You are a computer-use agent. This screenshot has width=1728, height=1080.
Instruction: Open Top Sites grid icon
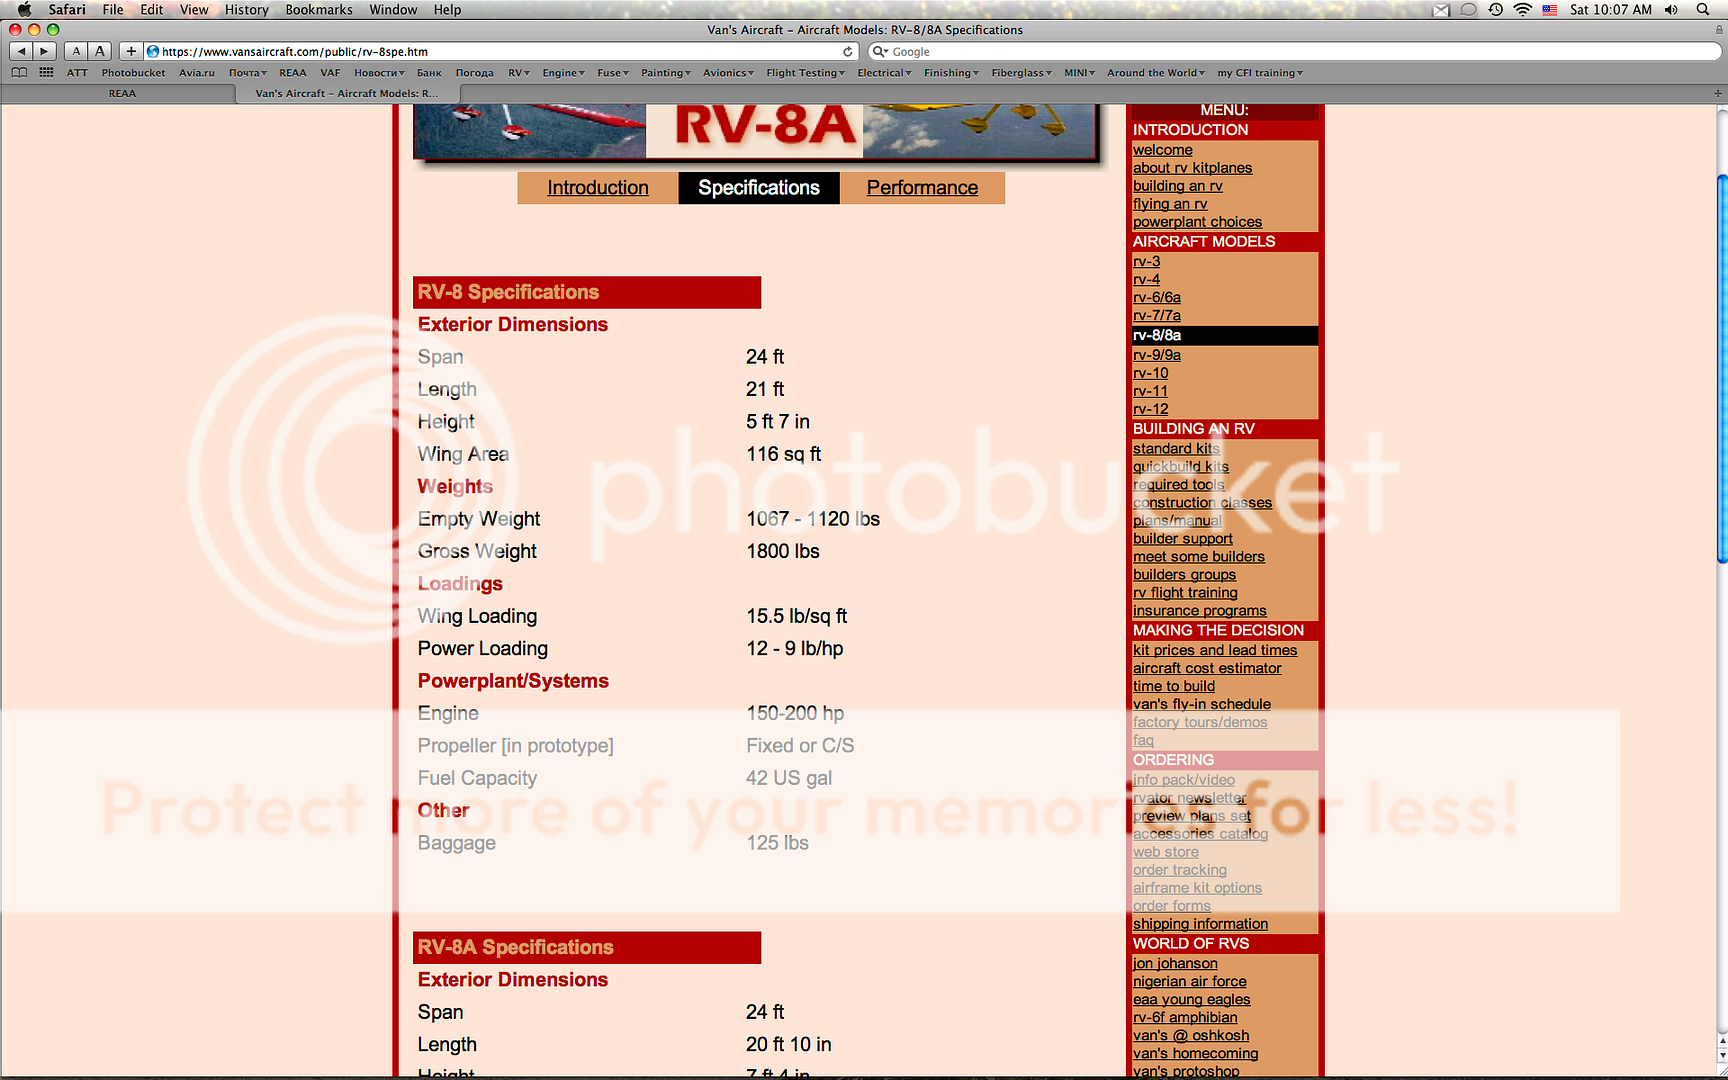[x=46, y=72]
